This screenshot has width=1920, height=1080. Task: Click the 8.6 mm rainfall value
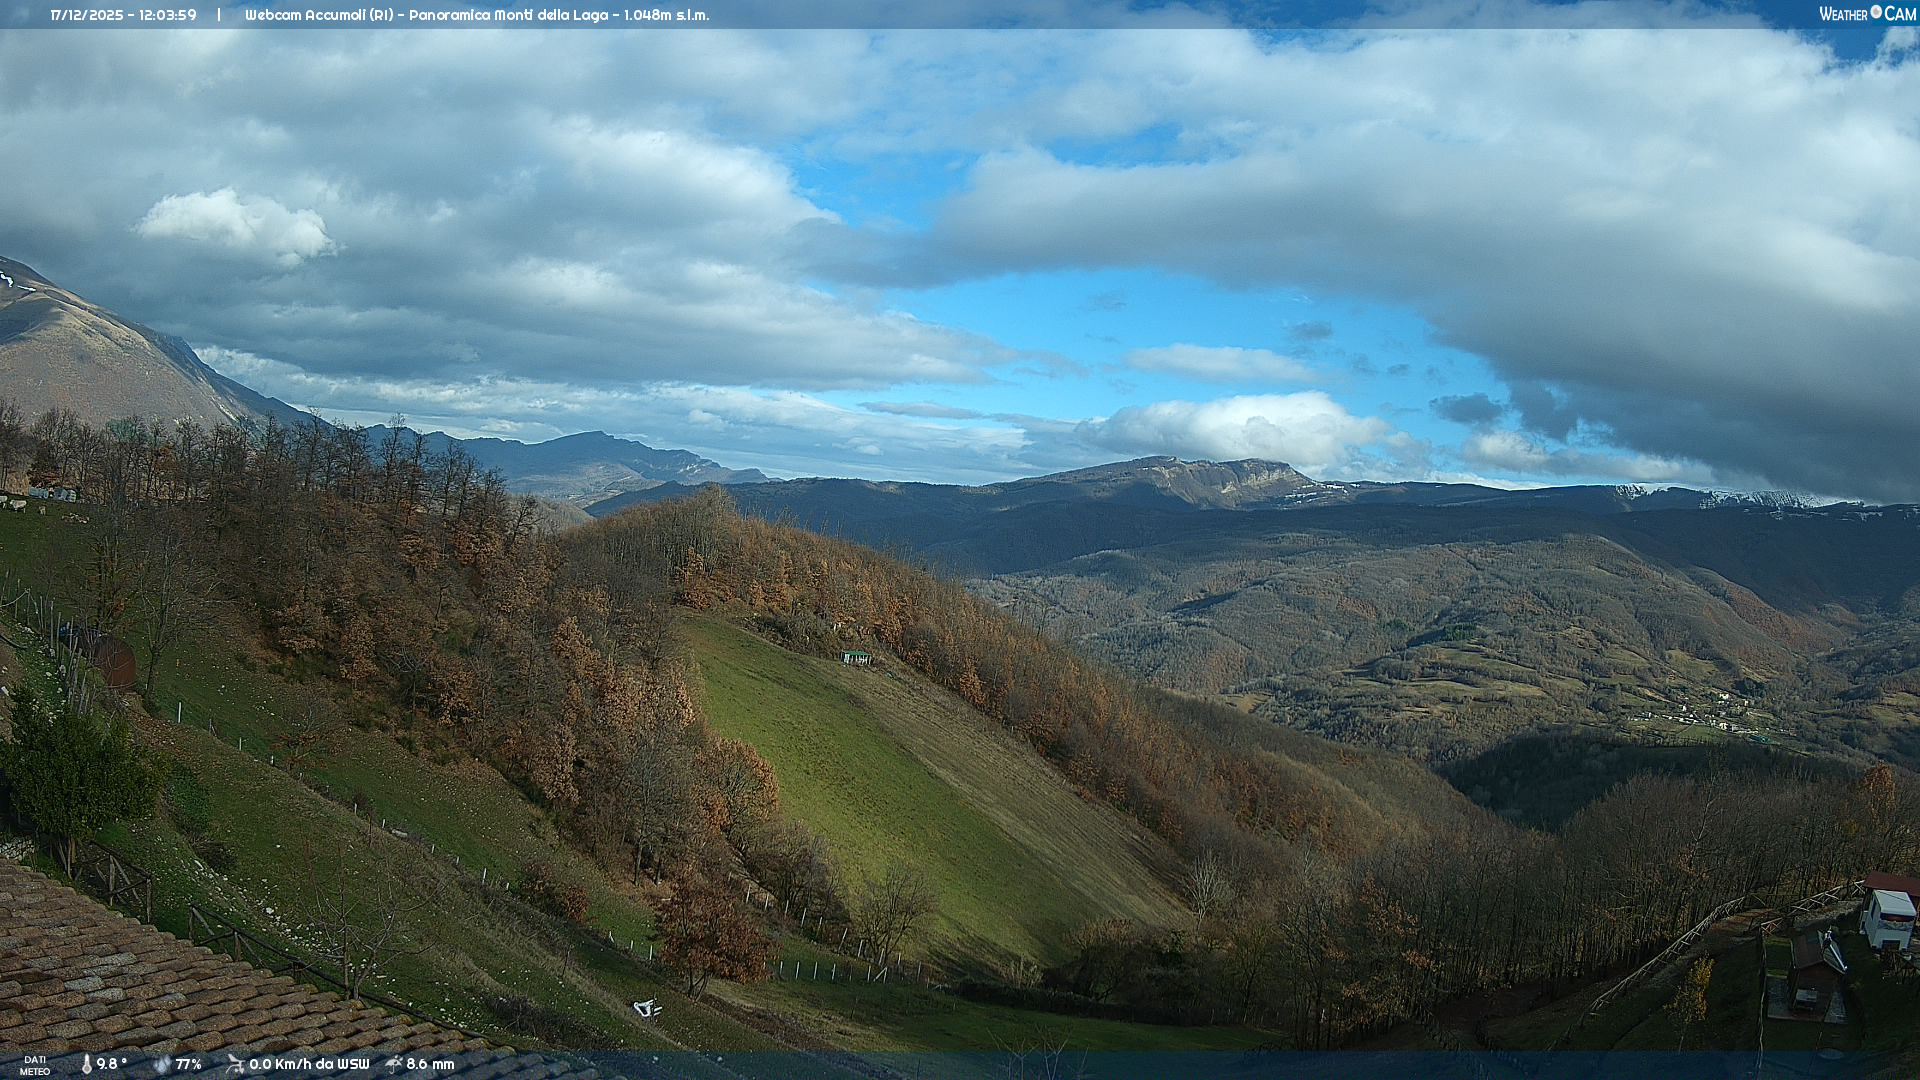[430, 1064]
